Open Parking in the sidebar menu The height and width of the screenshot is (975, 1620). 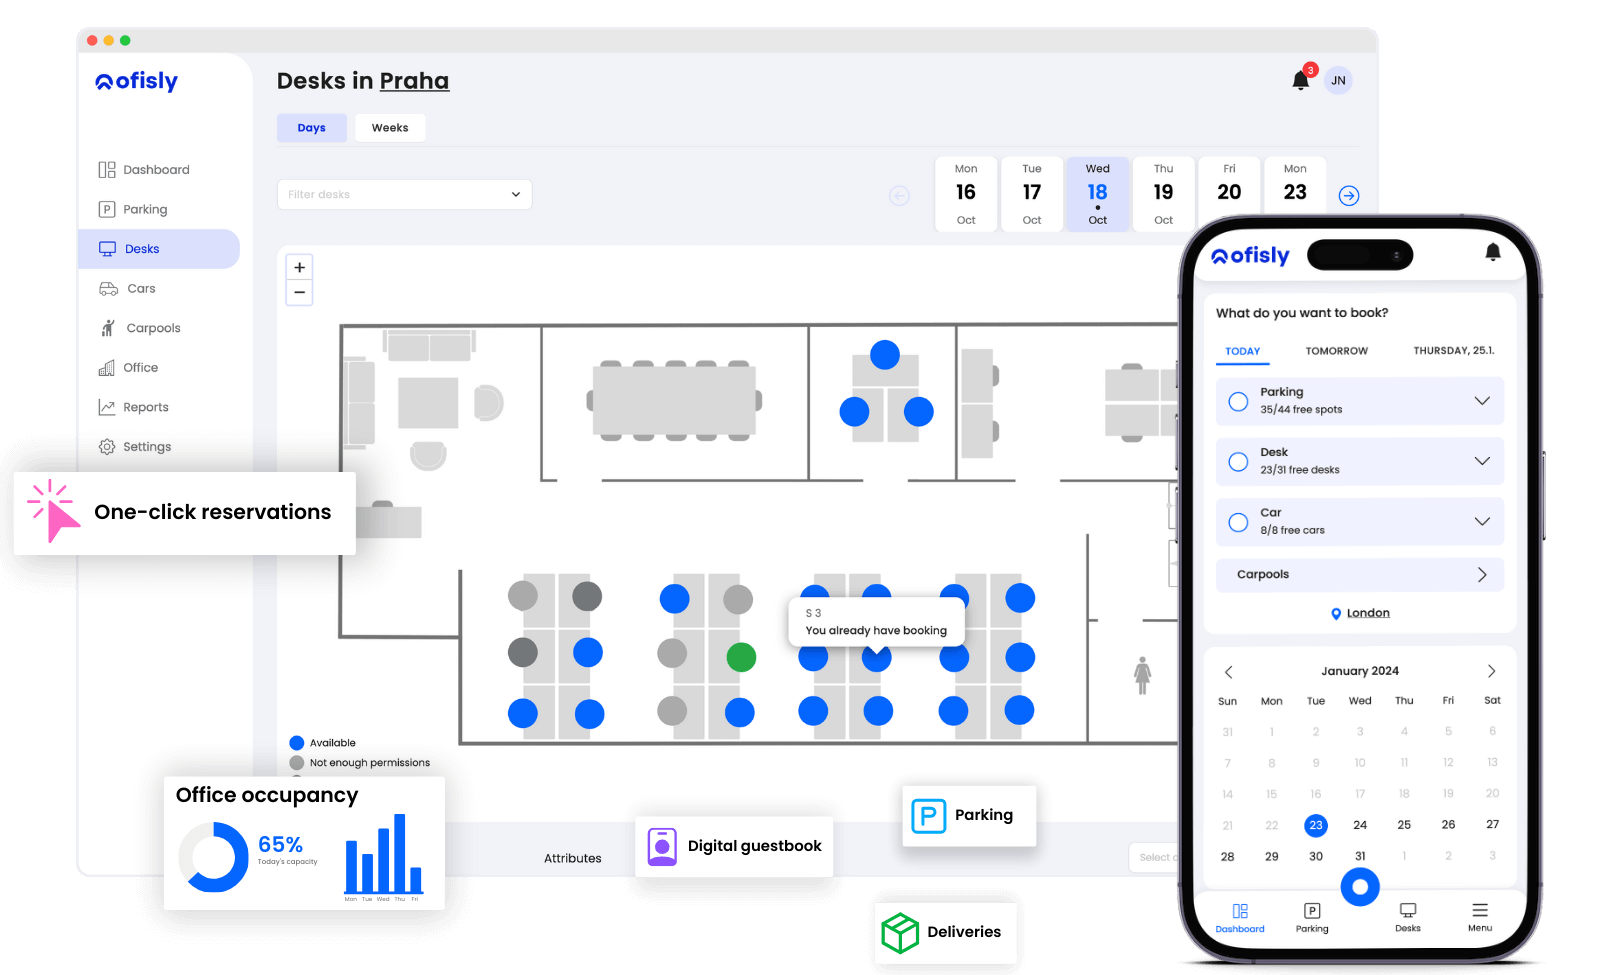click(133, 209)
